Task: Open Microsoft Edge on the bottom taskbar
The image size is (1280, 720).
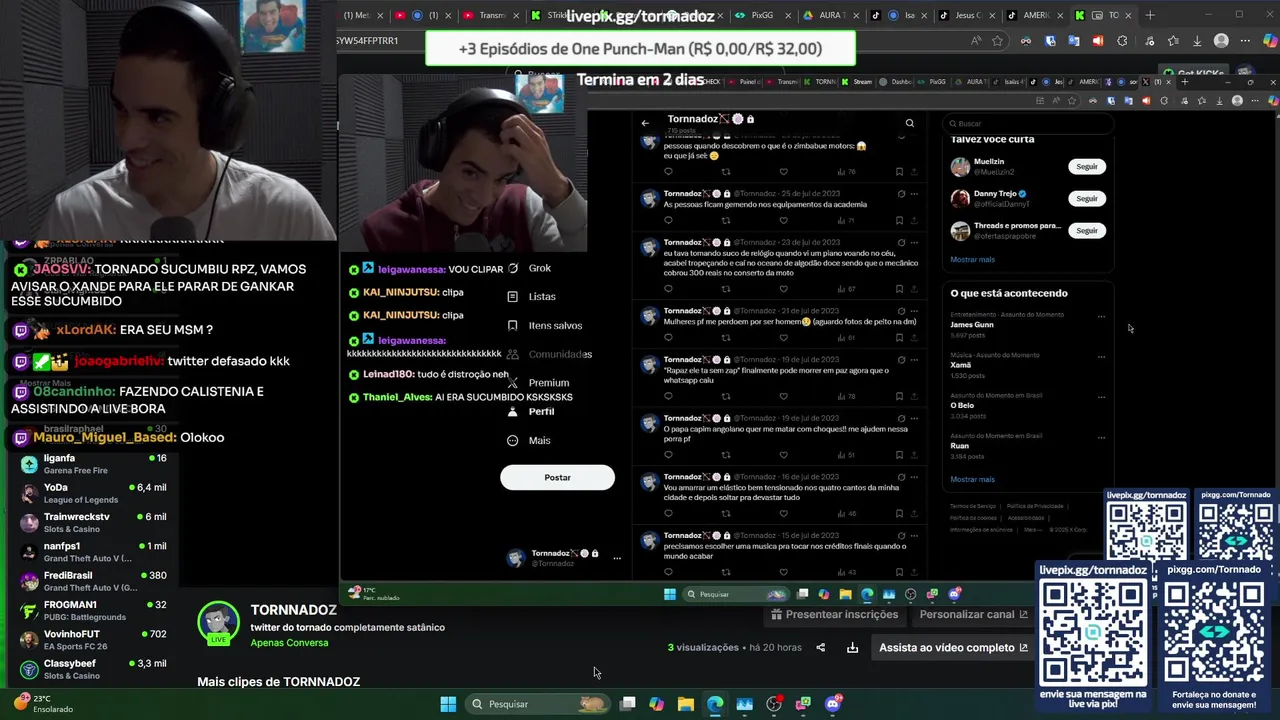Action: pos(715,704)
